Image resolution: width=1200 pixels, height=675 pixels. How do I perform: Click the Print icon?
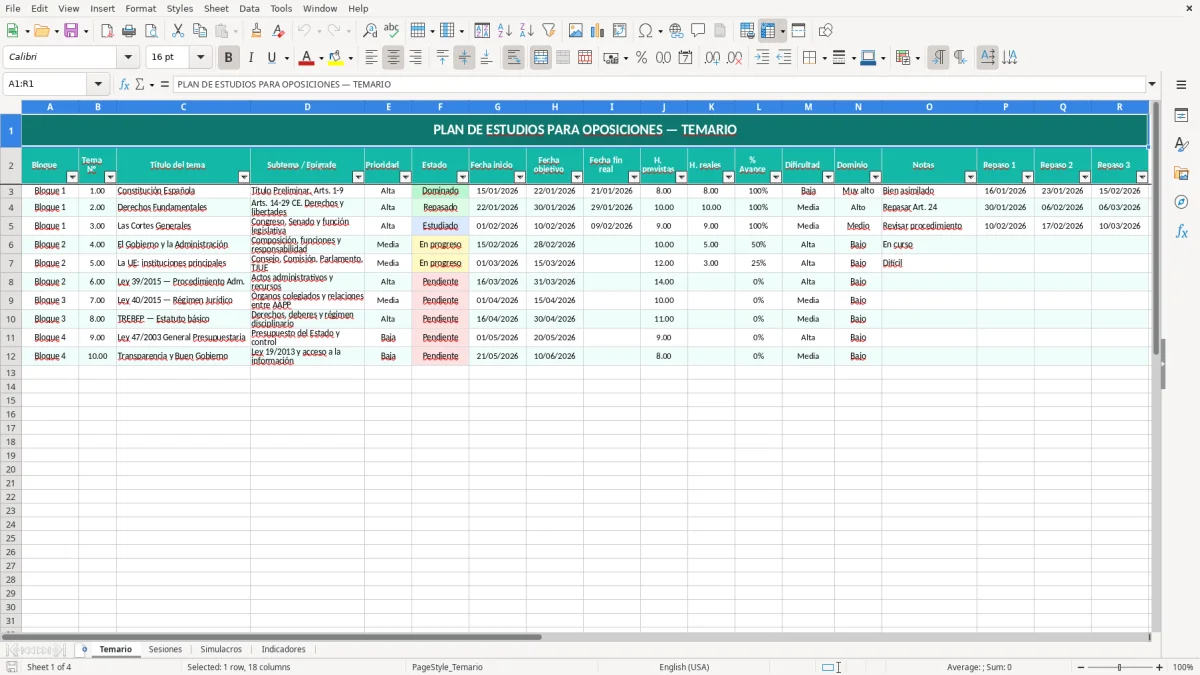click(129, 31)
